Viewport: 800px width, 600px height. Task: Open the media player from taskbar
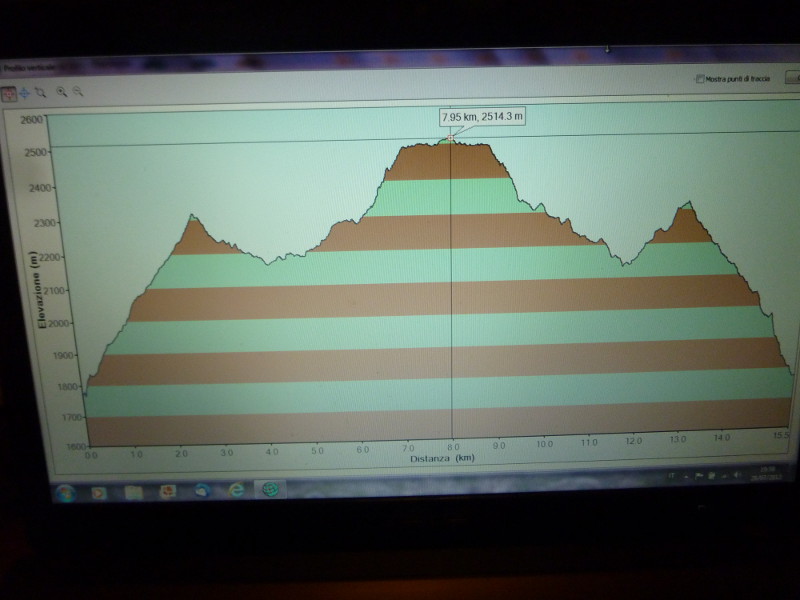[99, 491]
